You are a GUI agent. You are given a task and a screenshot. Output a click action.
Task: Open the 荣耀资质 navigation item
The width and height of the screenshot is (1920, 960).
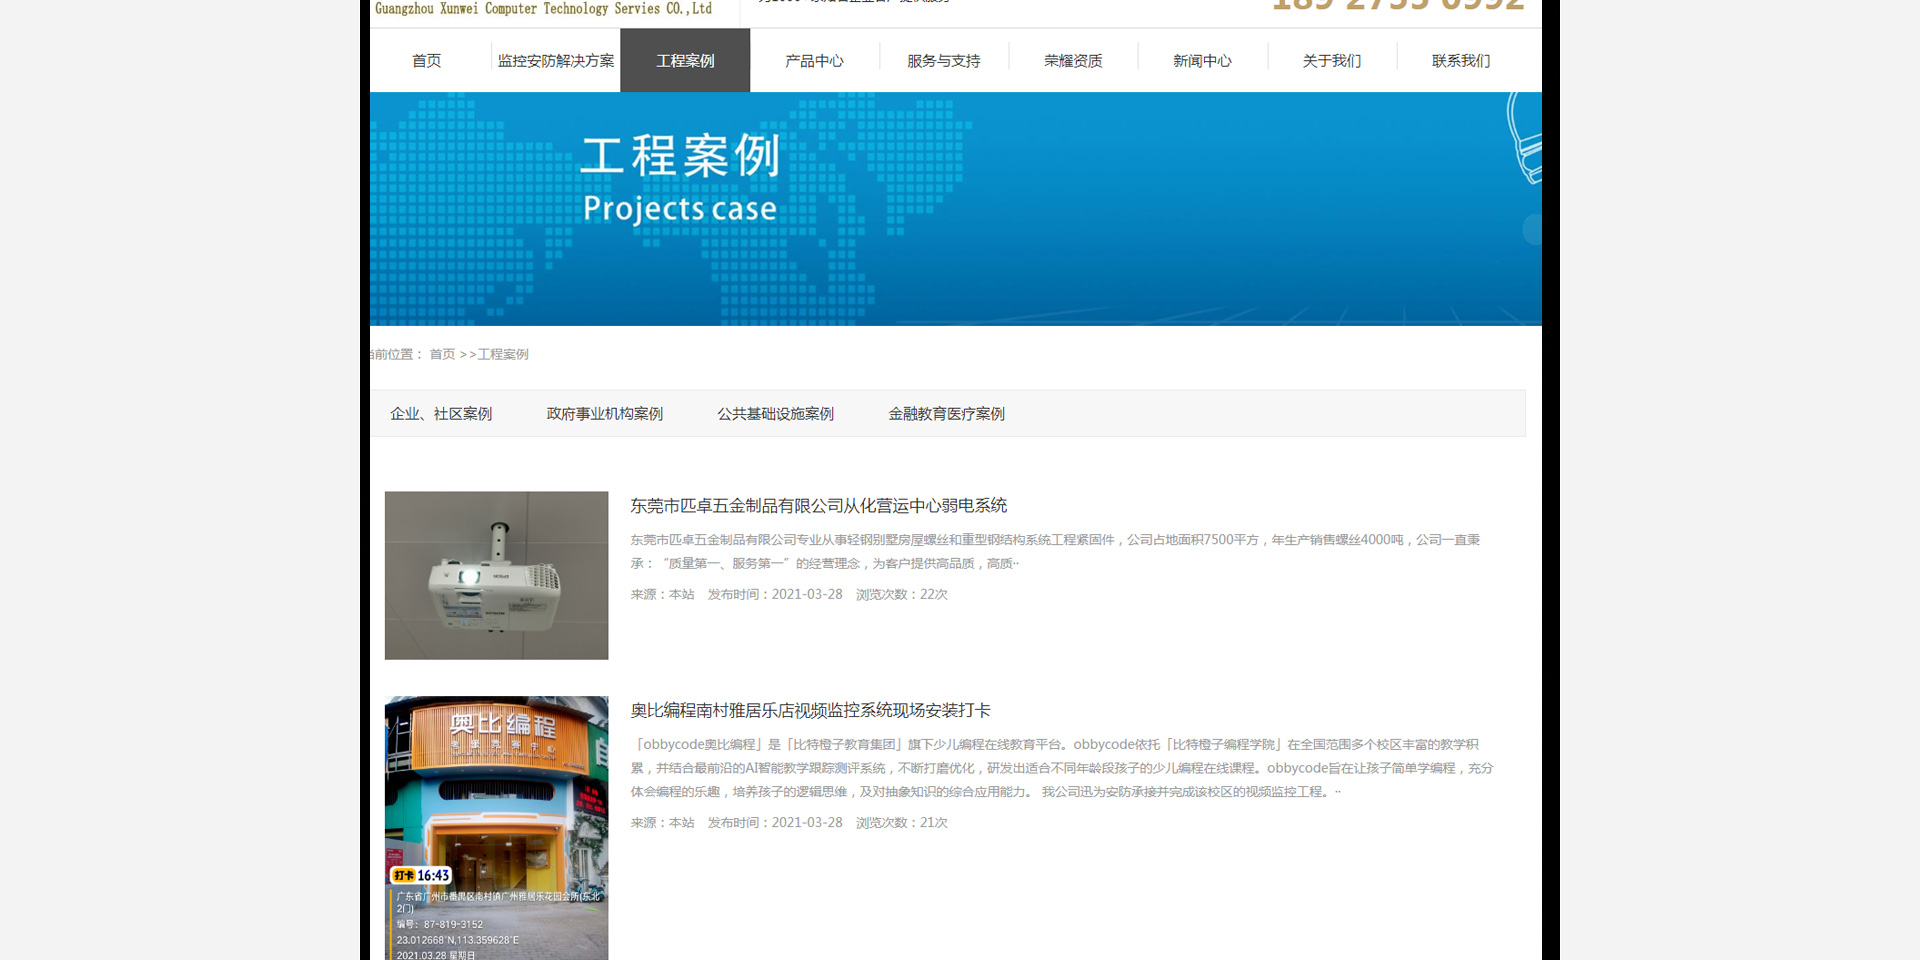[x=1073, y=61]
